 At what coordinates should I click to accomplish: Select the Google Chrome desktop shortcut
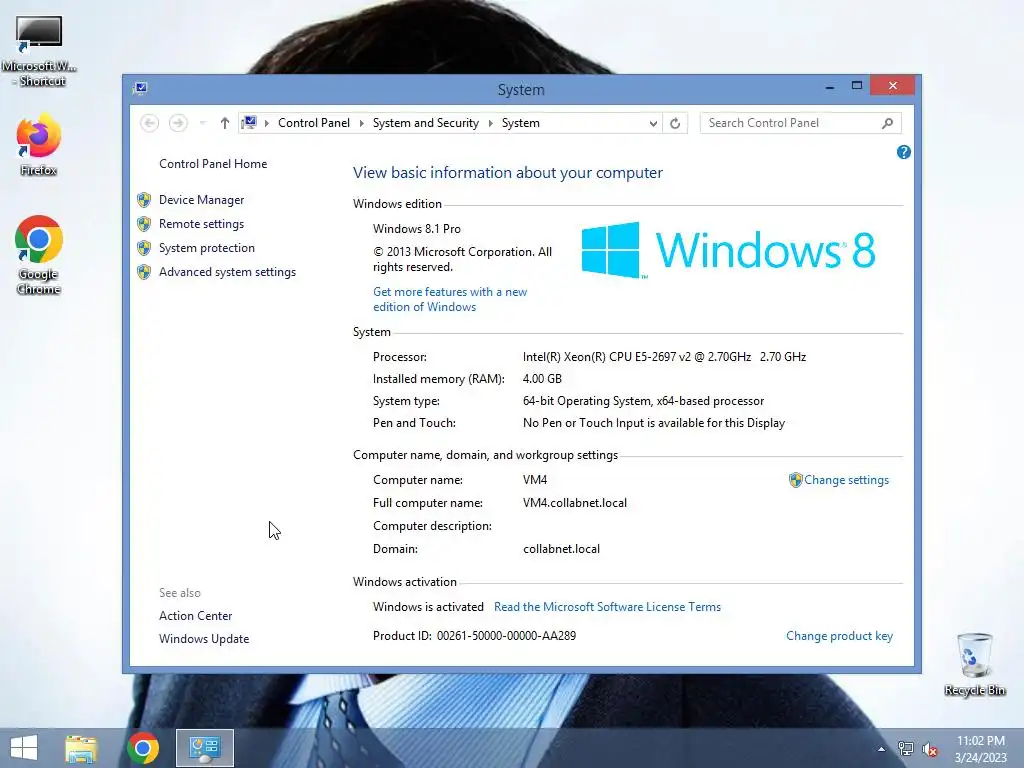39,255
